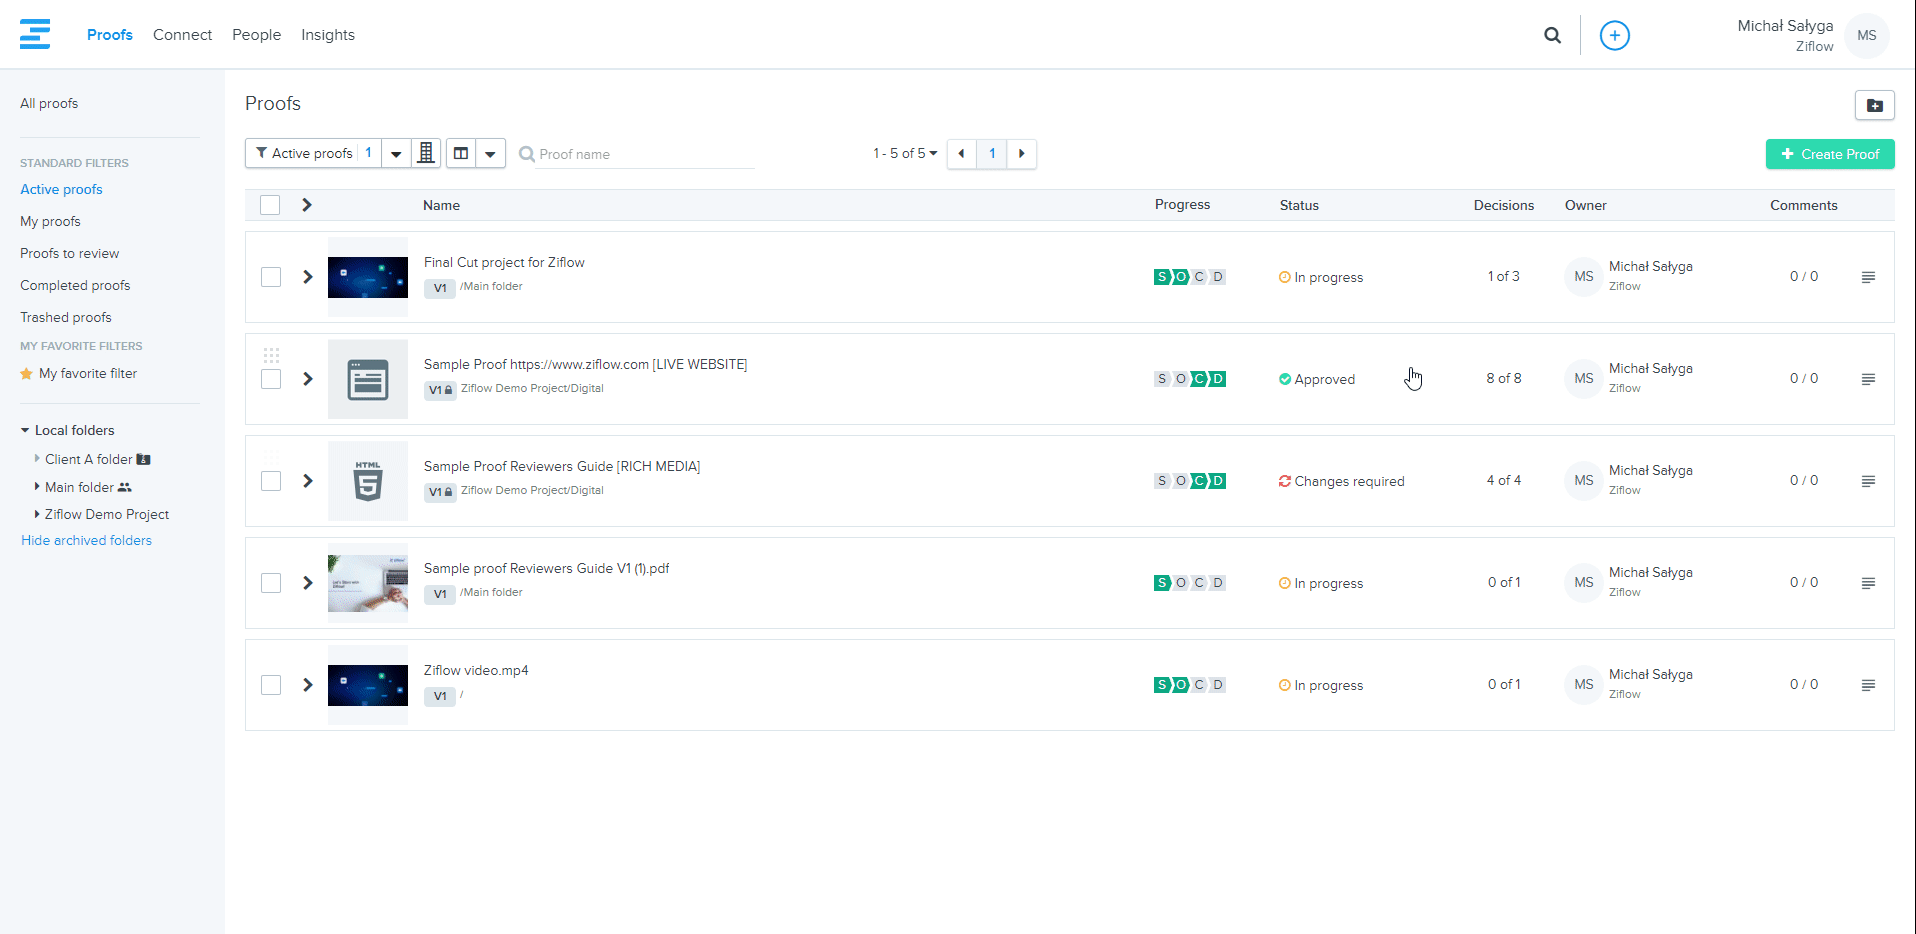Expand the Sample proof Reviewers Guide V1 (1).pdf row
Screen dimensions: 1916x934
point(308,583)
